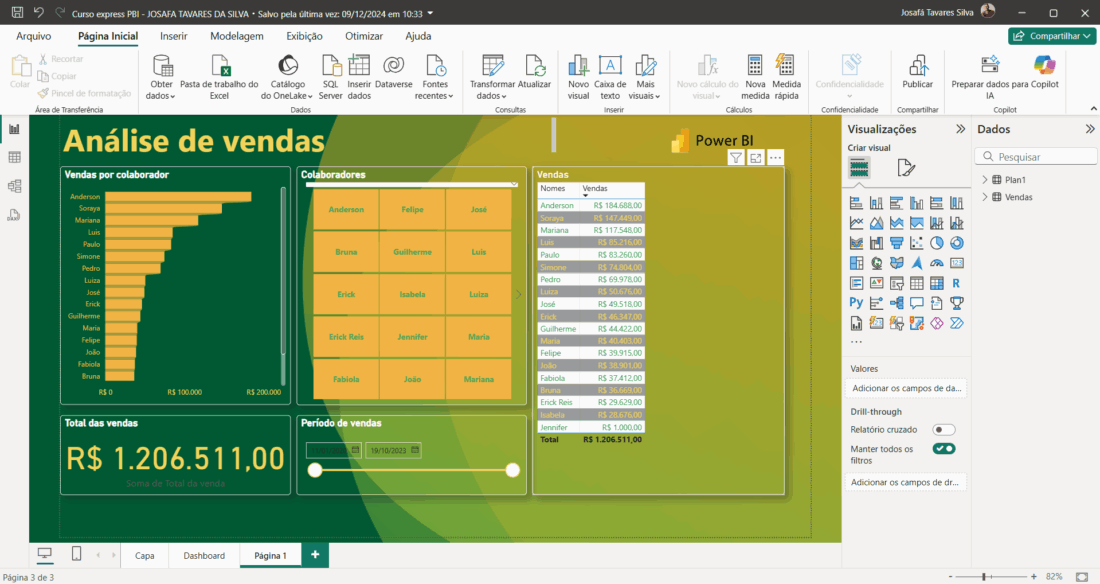Switch to the Dashboard page tab
The height and width of the screenshot is (584, 1100).
coord(204,555)
